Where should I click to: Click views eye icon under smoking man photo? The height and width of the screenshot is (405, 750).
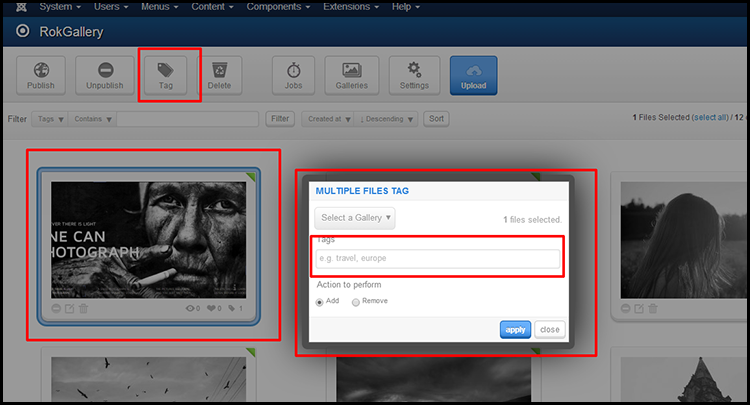point(190,308)
